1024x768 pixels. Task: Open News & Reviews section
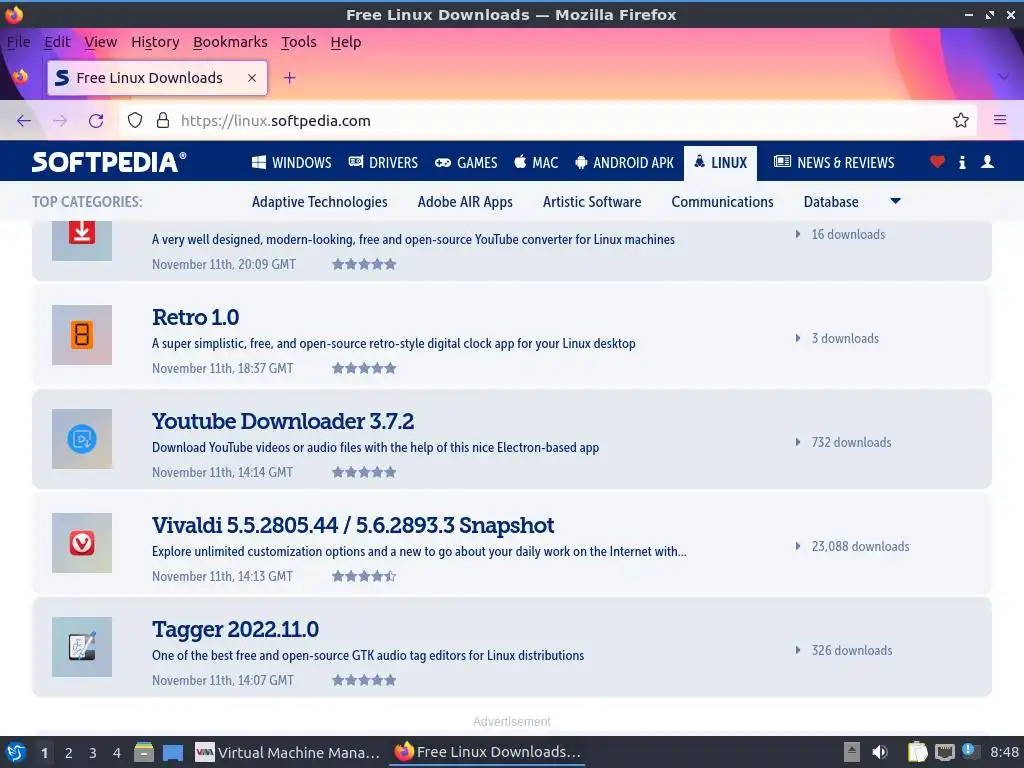point(834,163)
